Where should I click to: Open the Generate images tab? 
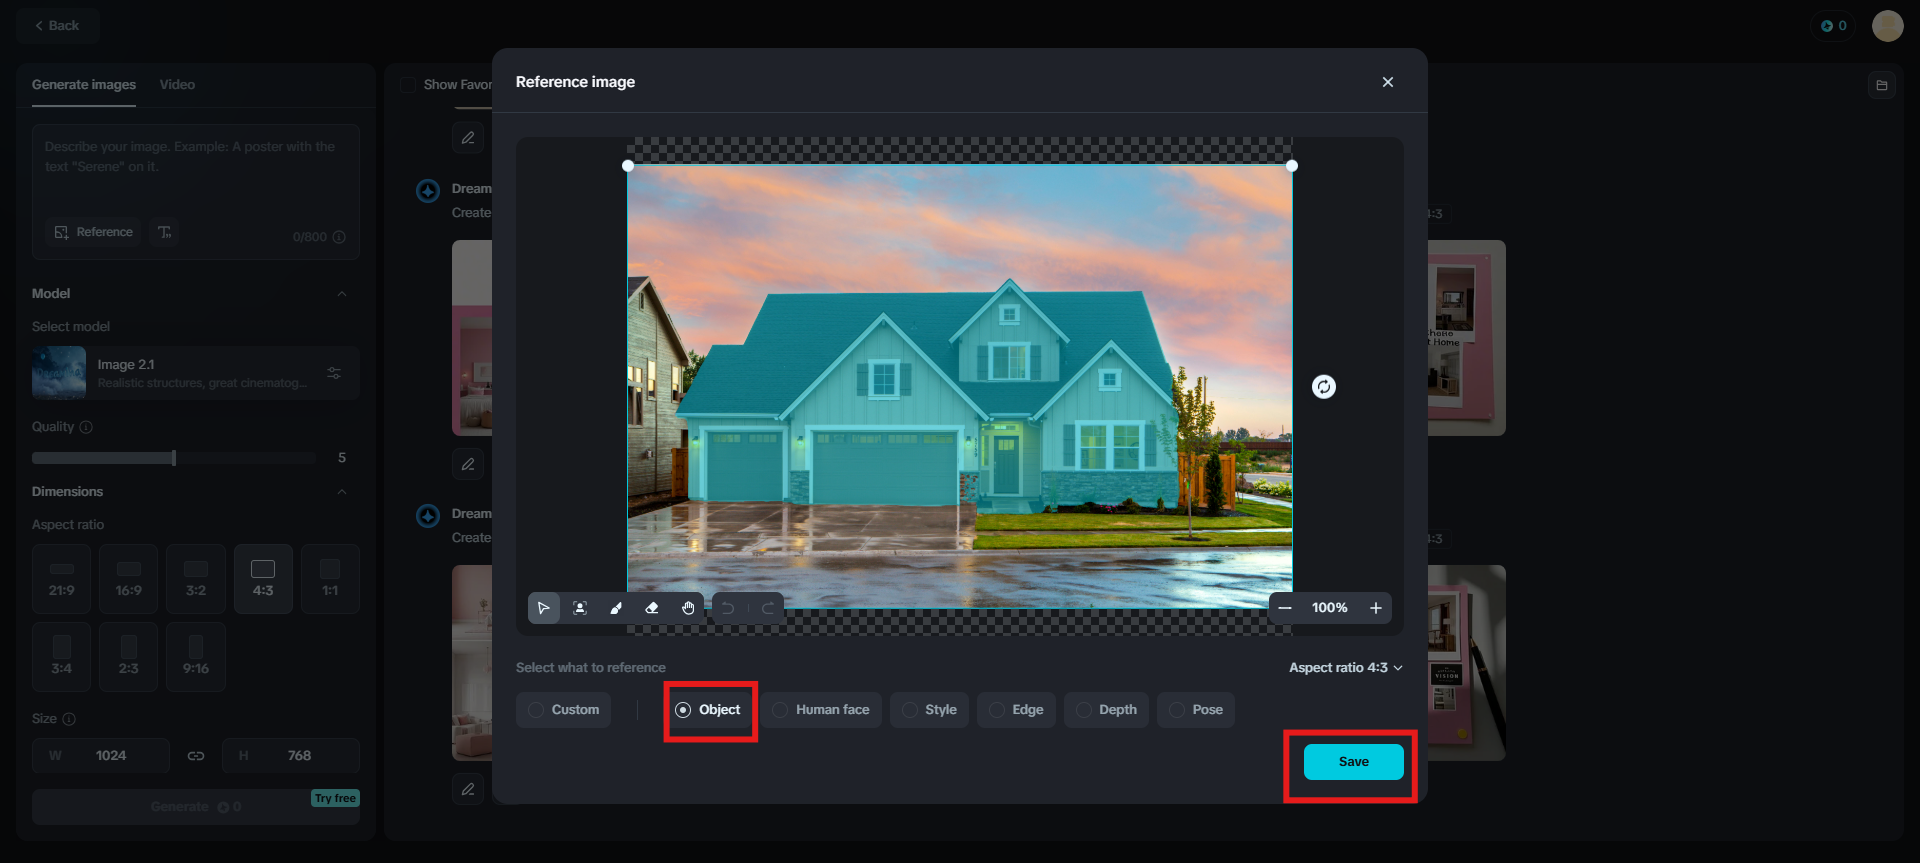(84, 85)
